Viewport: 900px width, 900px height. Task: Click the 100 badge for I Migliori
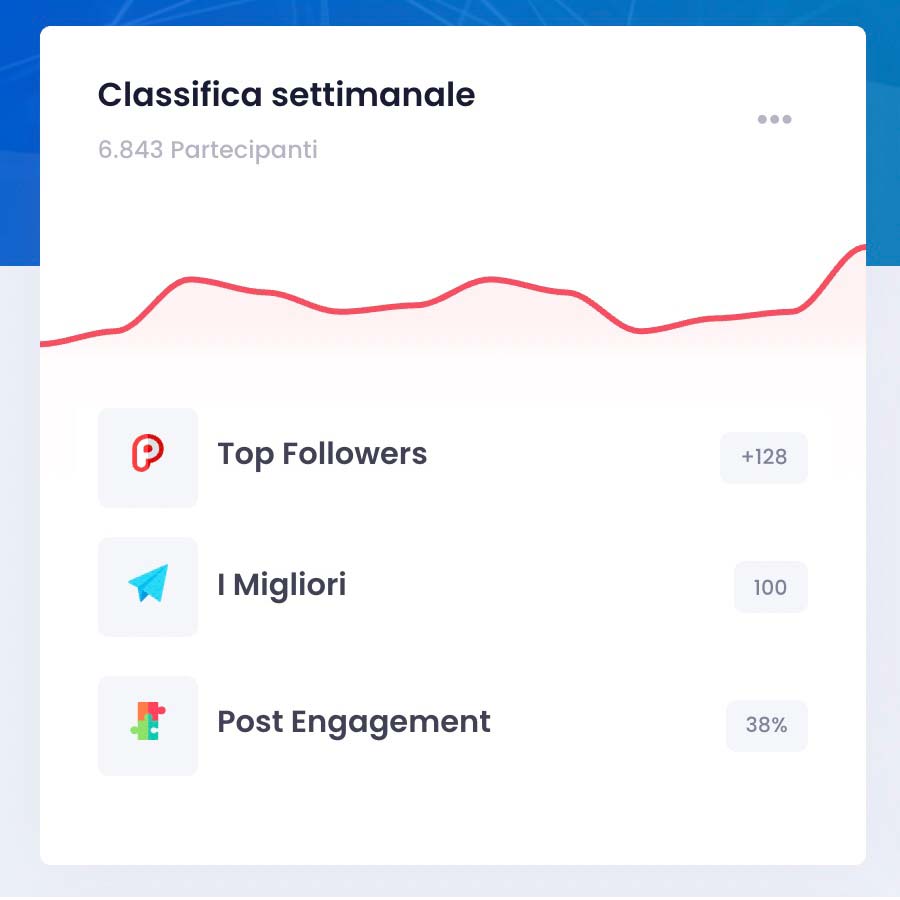click(770, 587)
